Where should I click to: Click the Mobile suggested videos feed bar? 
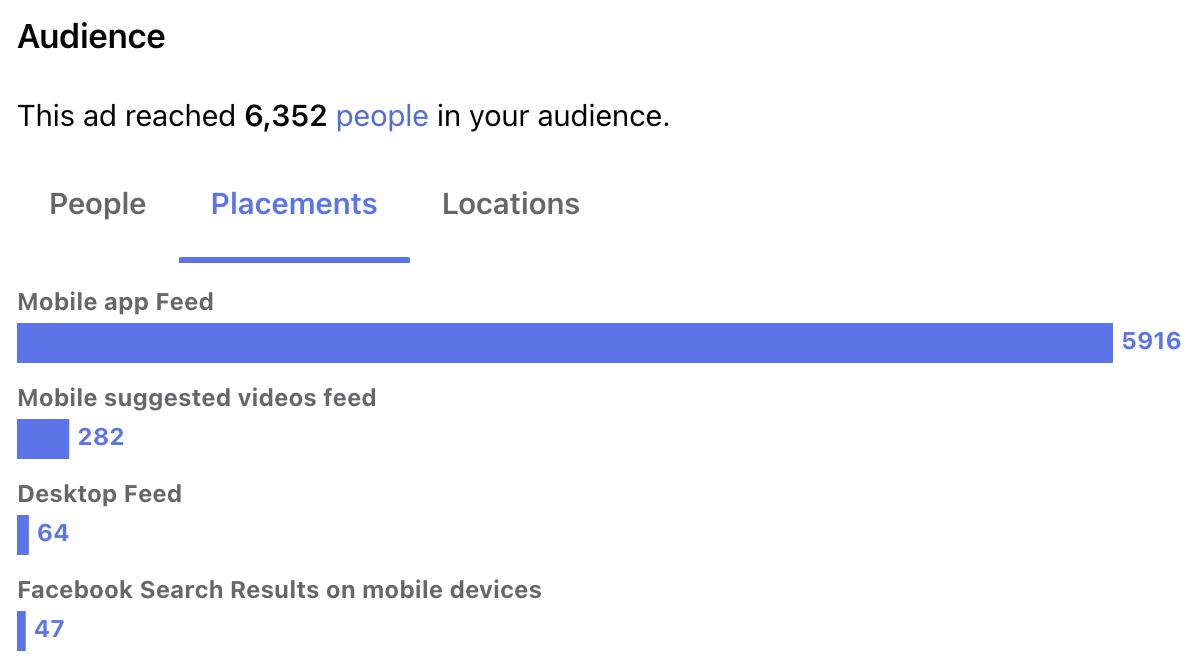coord(43,438)
